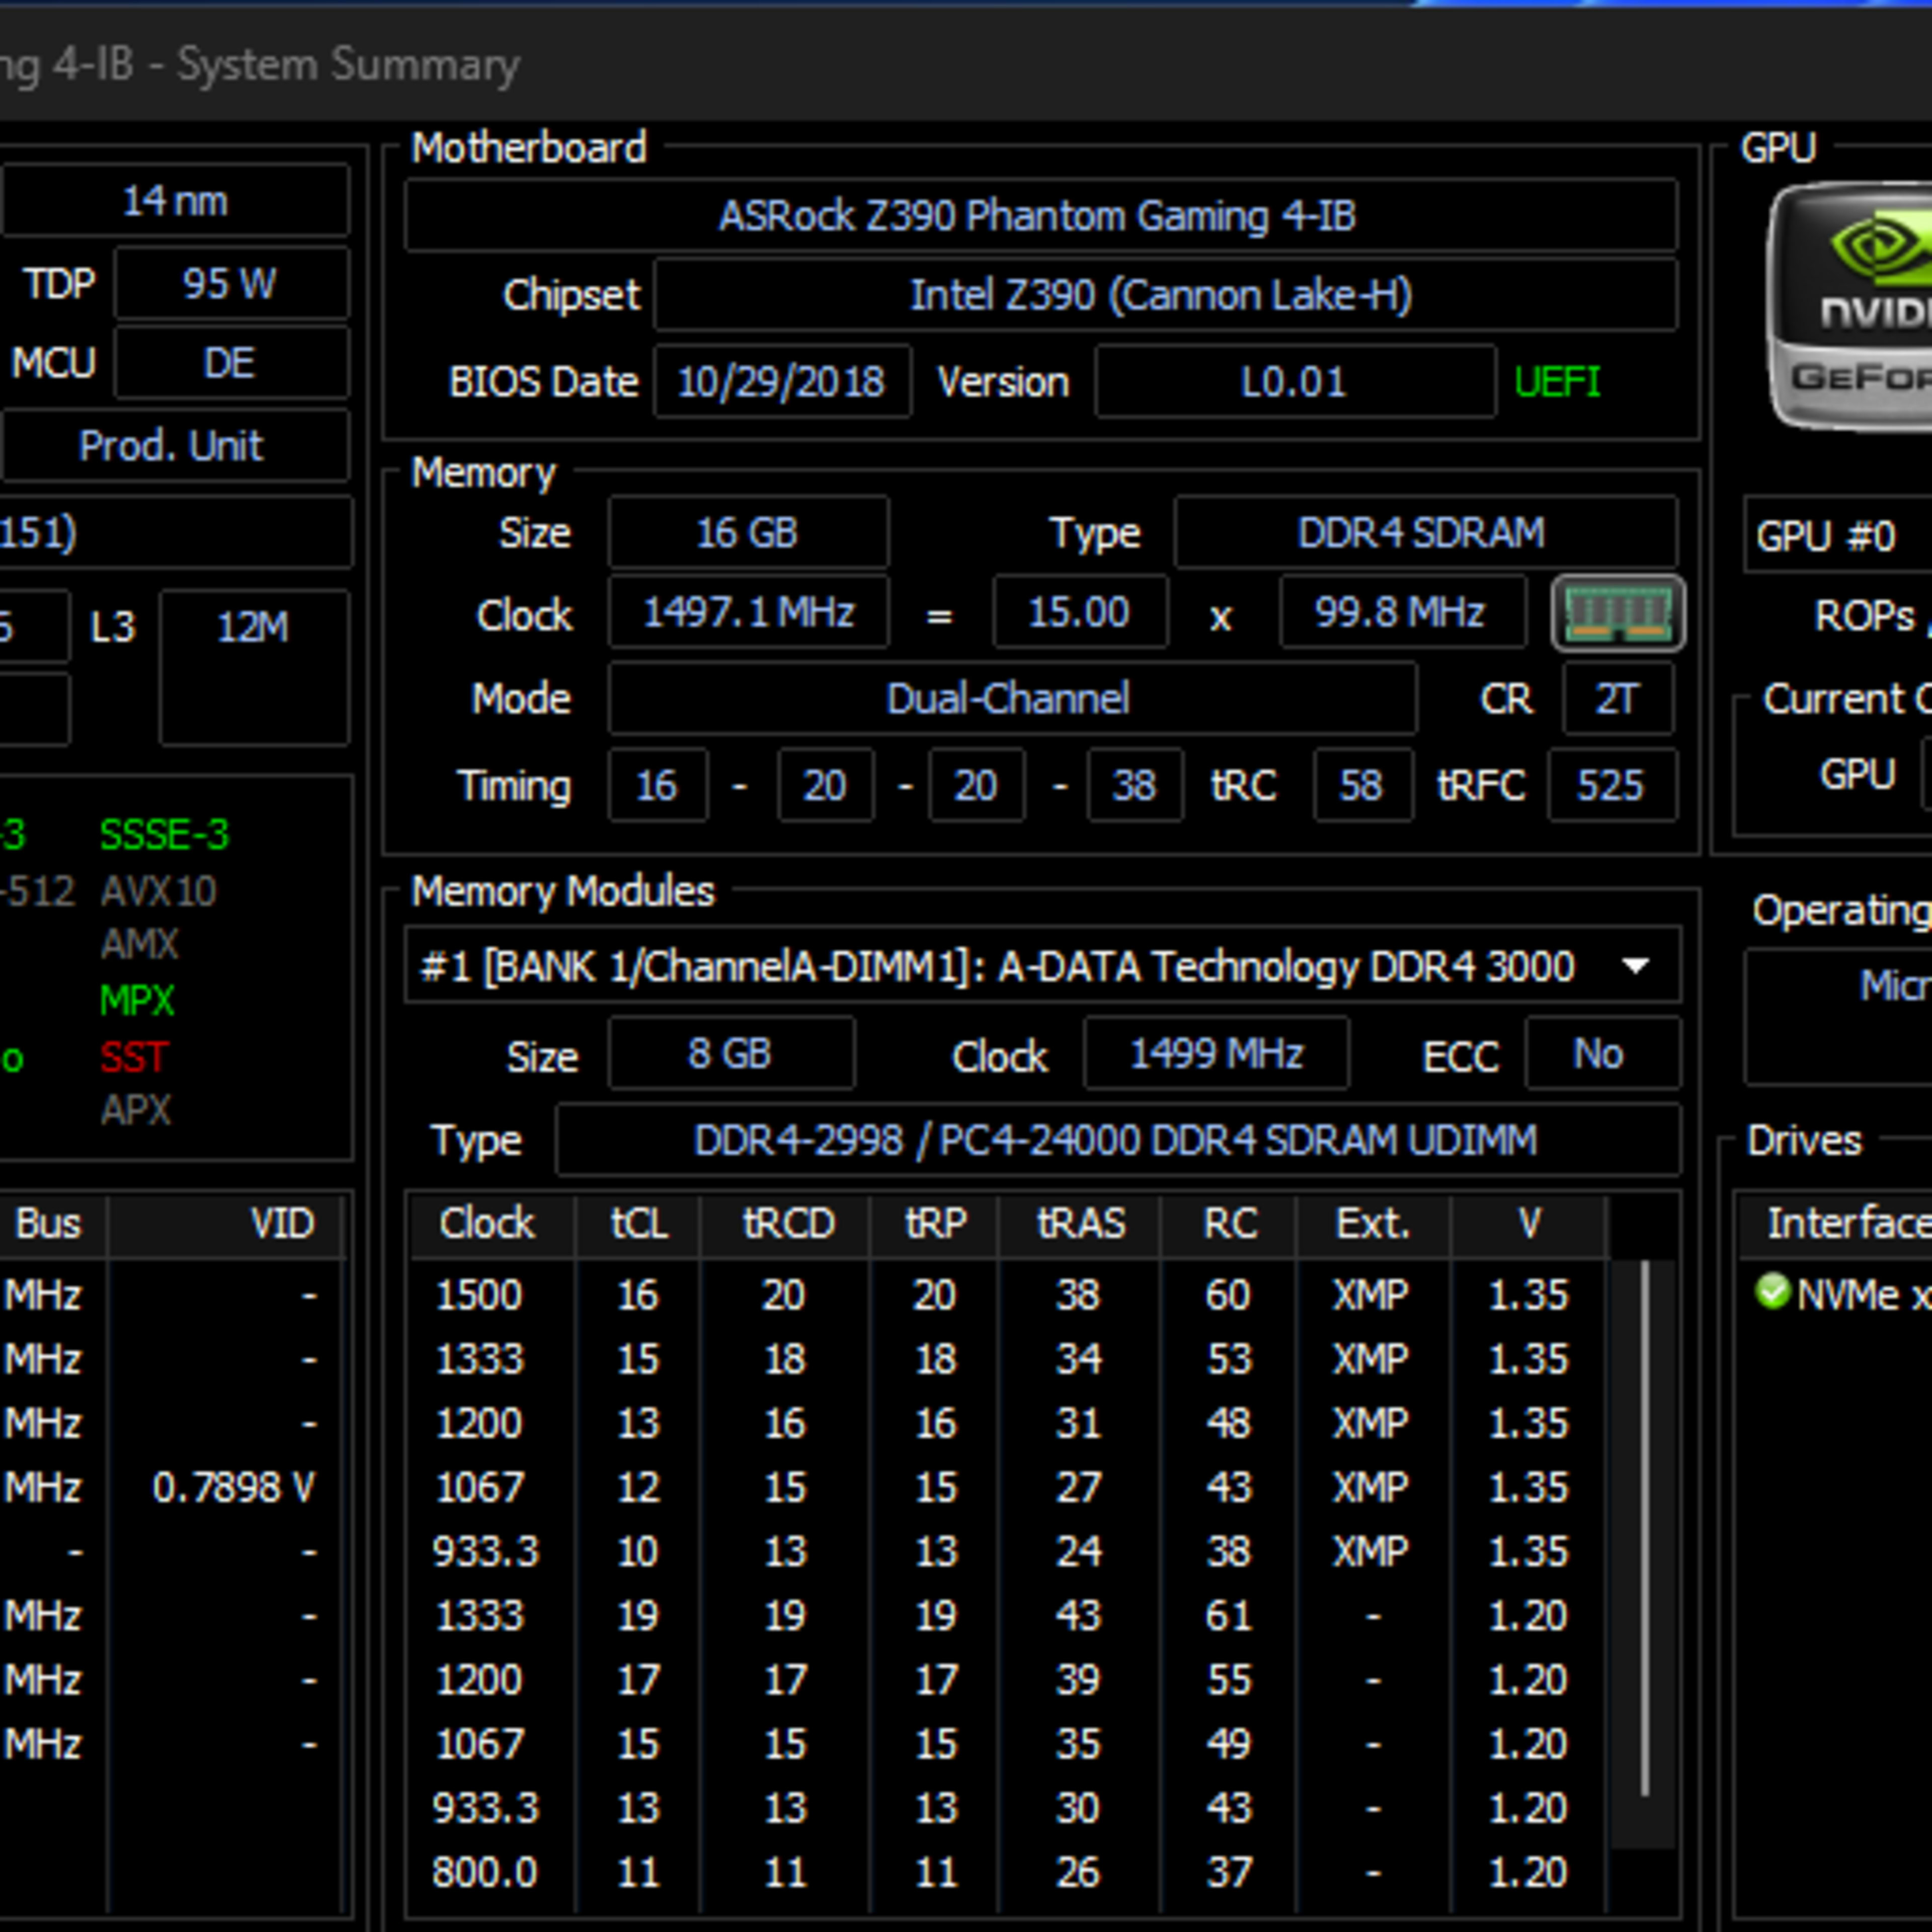The height and width of the screenshot is (1932, 1932).
Task: Click the memory type DDR4 SDRAM field
Action: click(x=1425, y=533)
